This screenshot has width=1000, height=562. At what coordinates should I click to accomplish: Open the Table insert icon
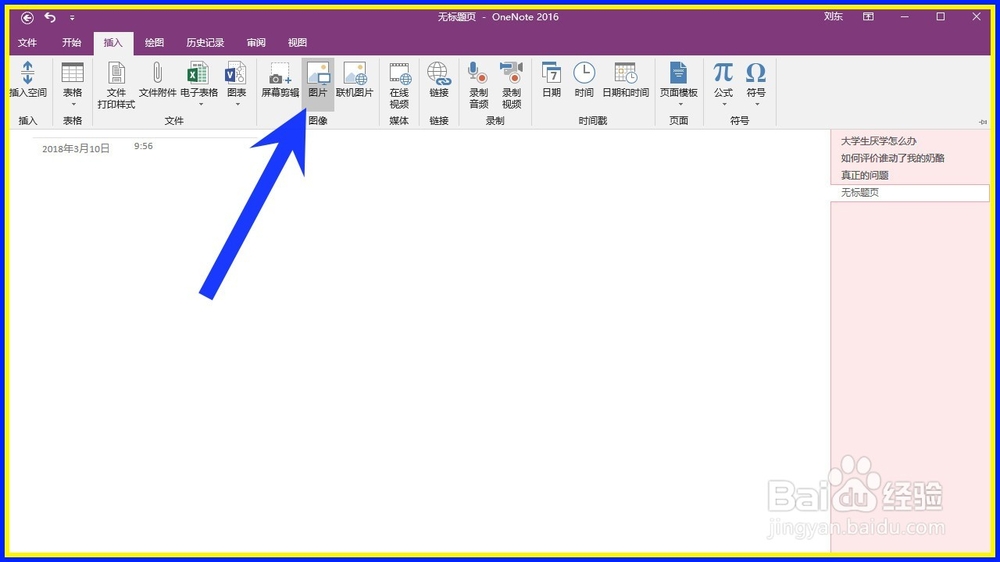(x=72, y=73)
